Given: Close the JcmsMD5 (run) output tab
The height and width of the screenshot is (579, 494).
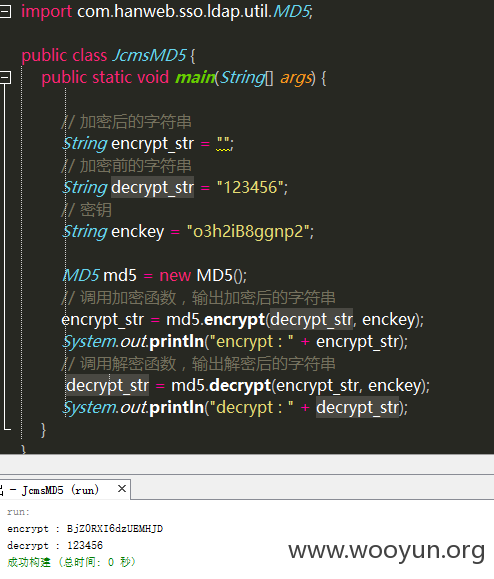Looking at the screenshot, I should click(x=122, y=489).
